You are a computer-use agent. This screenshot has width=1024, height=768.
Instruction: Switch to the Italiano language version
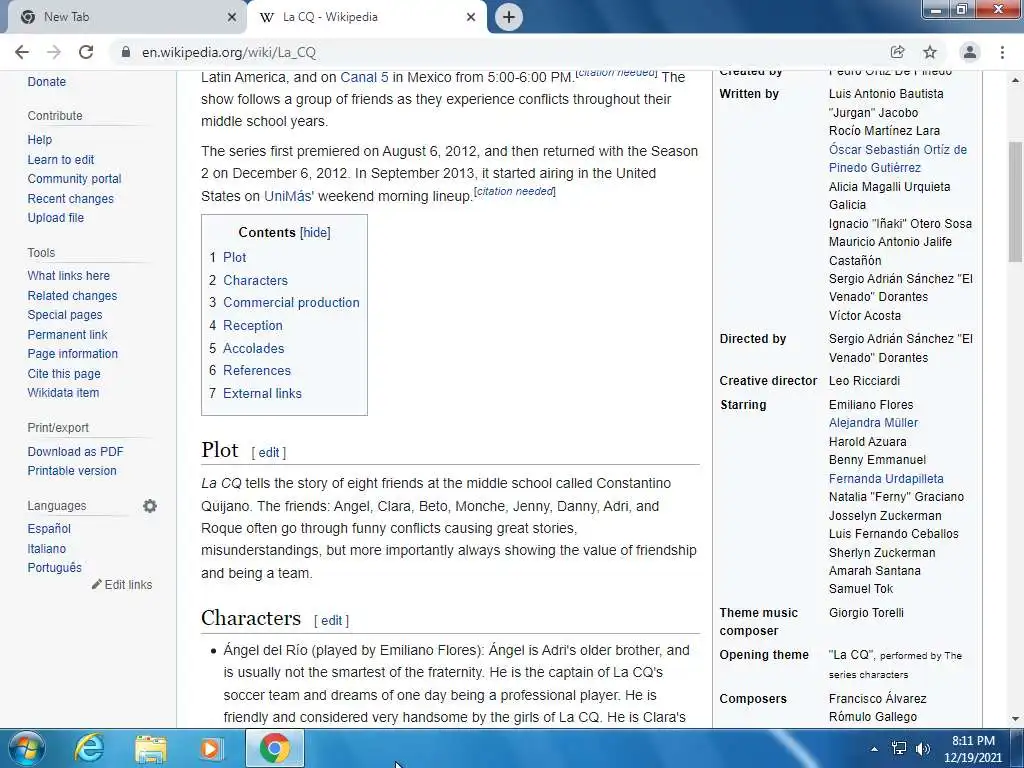click(46, 549)
